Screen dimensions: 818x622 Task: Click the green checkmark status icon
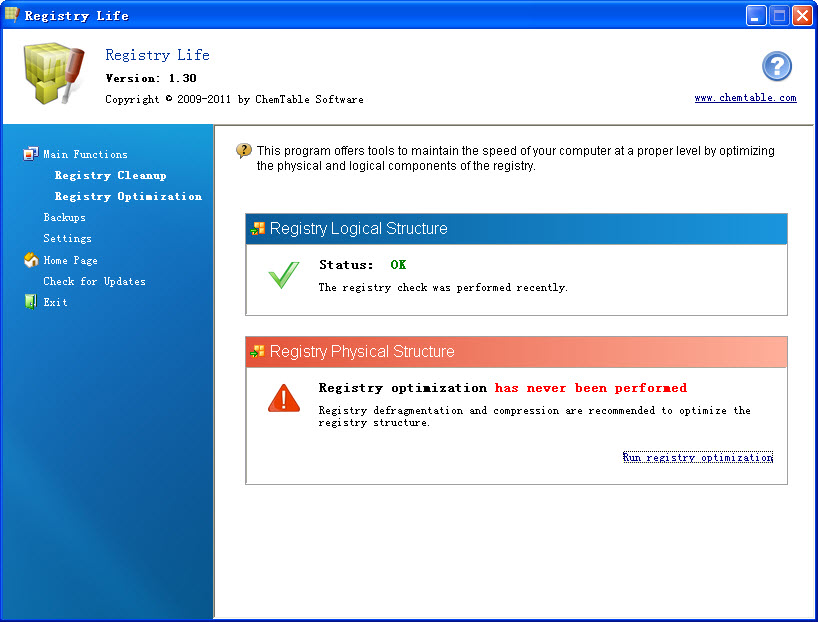284,275
